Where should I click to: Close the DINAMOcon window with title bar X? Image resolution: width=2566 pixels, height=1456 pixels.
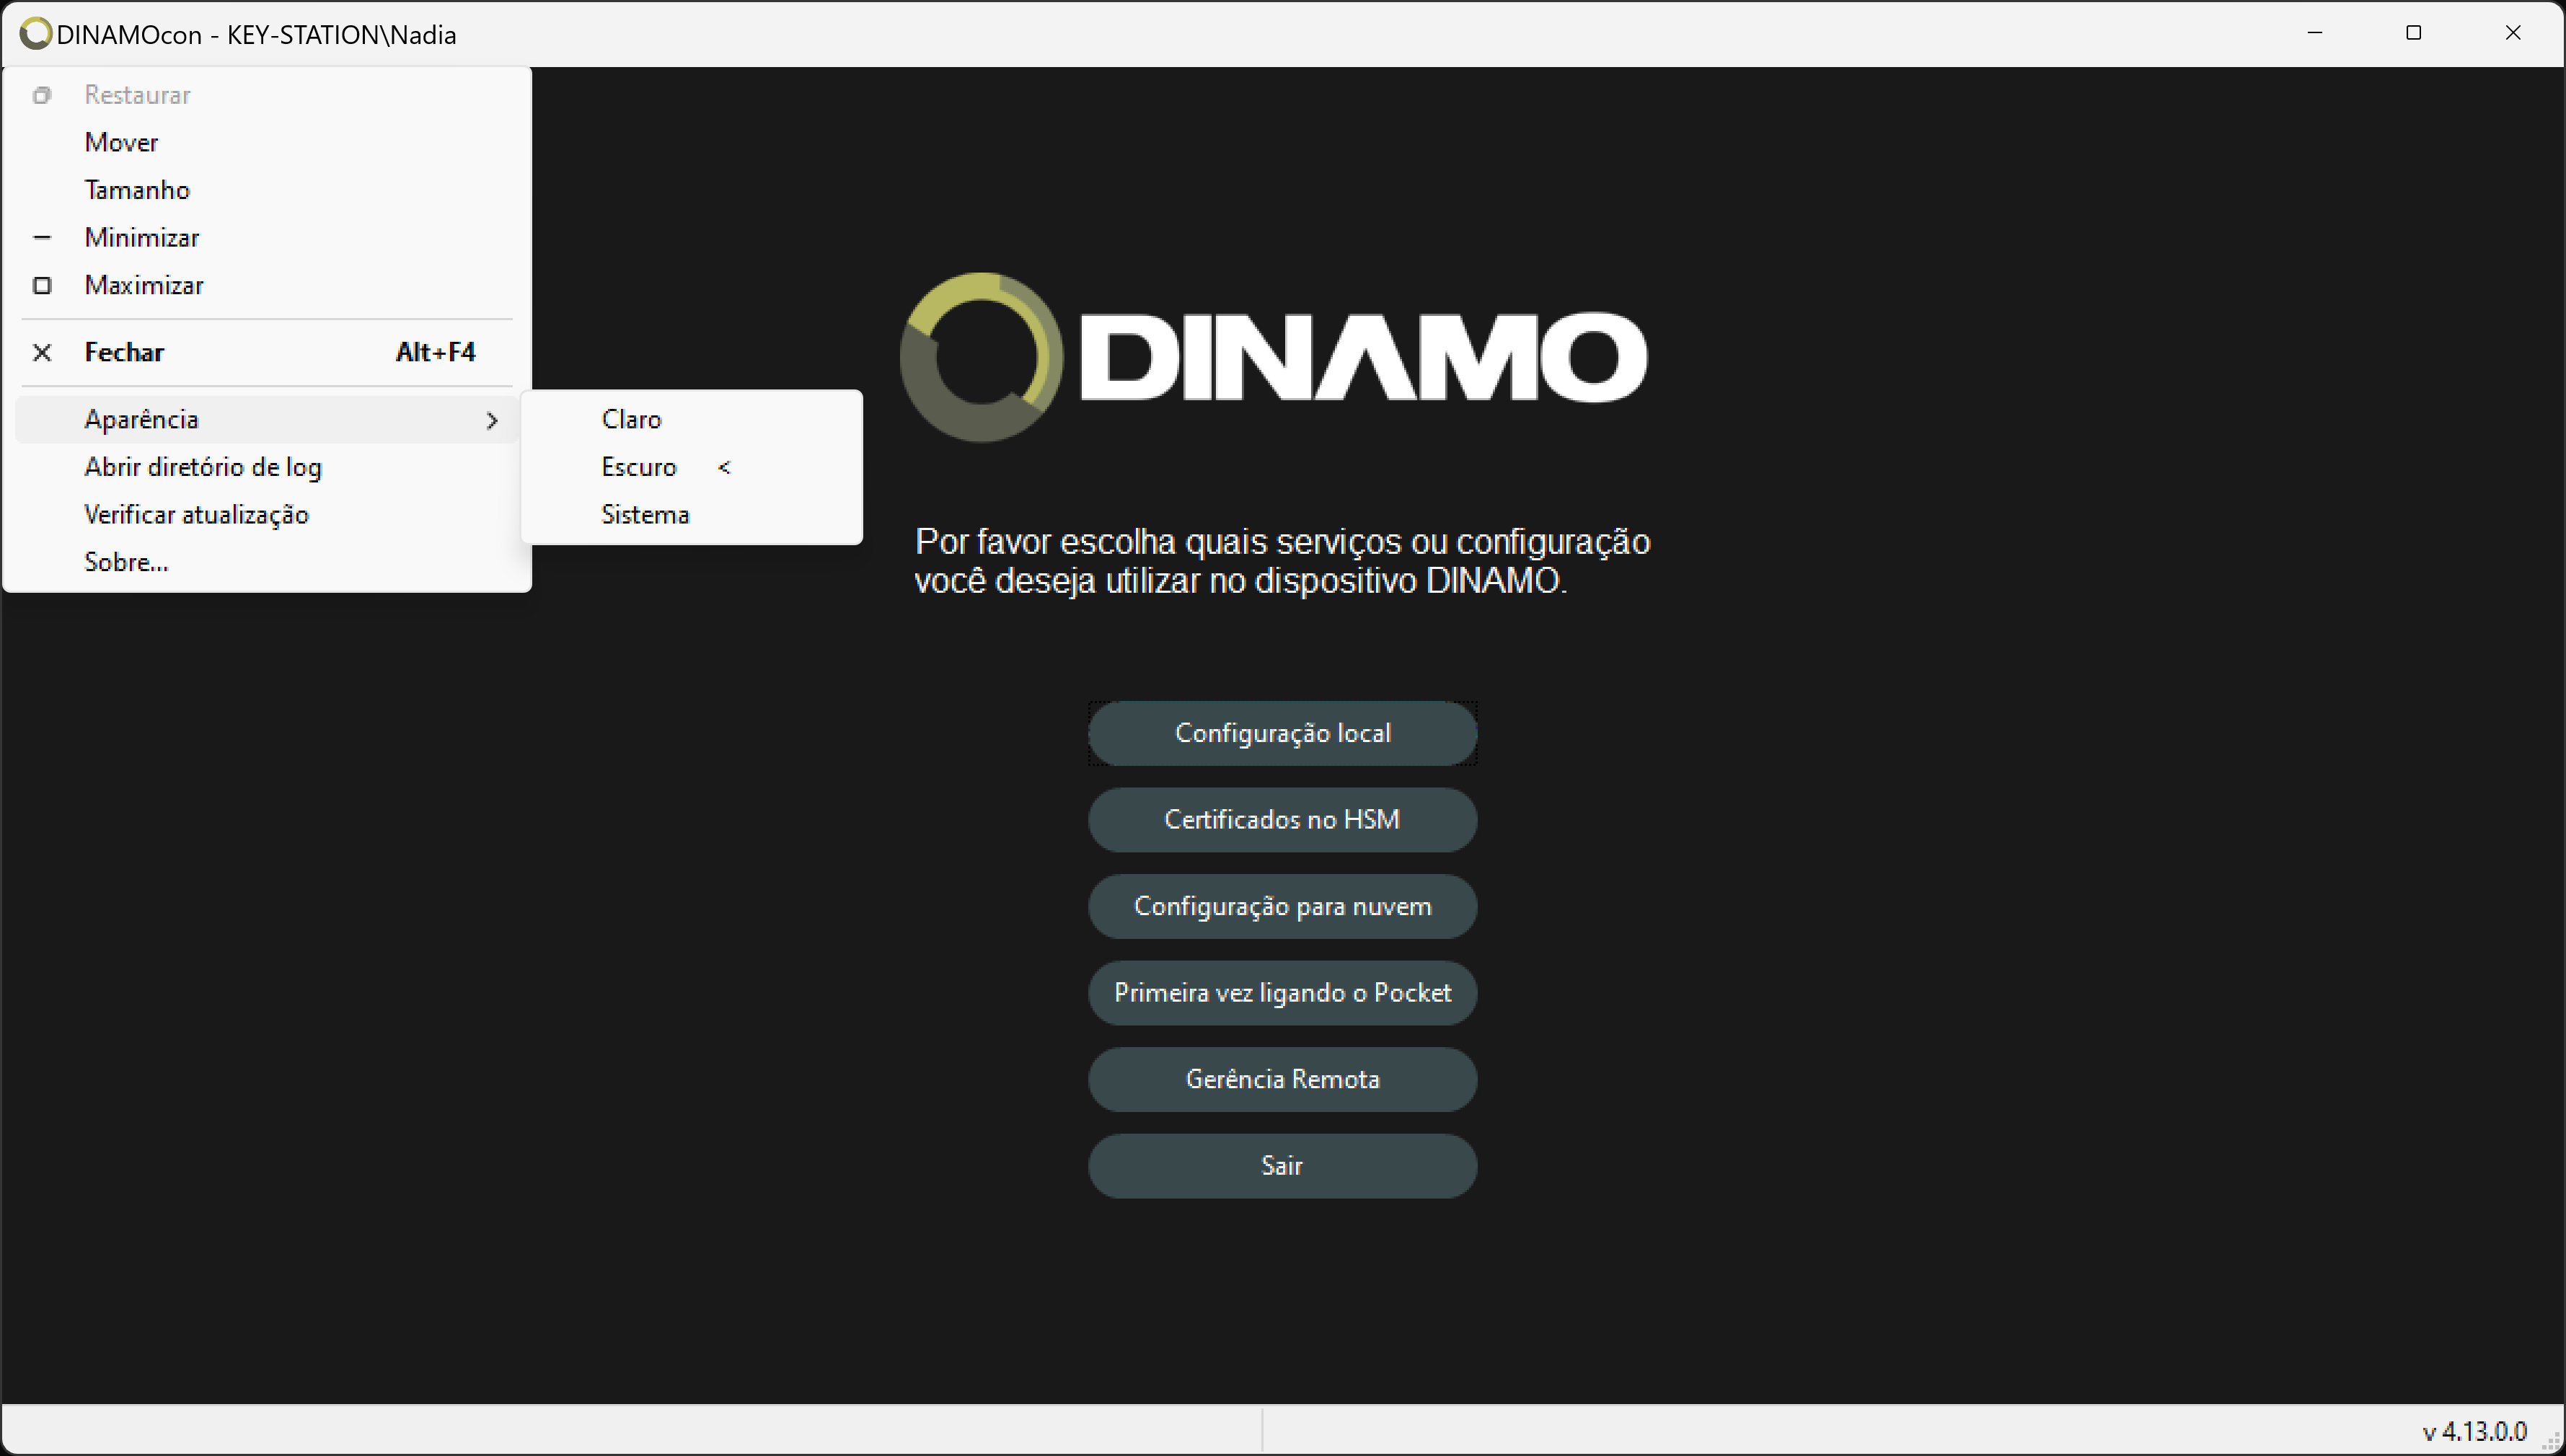click(2512, 33)
